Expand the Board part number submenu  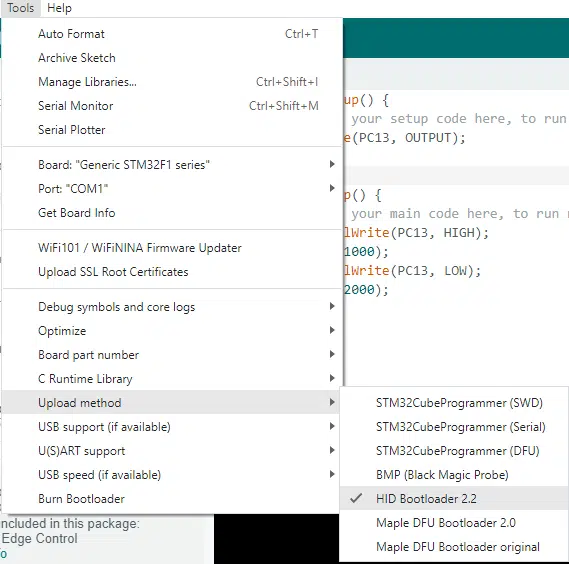click(x=172, y=355)
